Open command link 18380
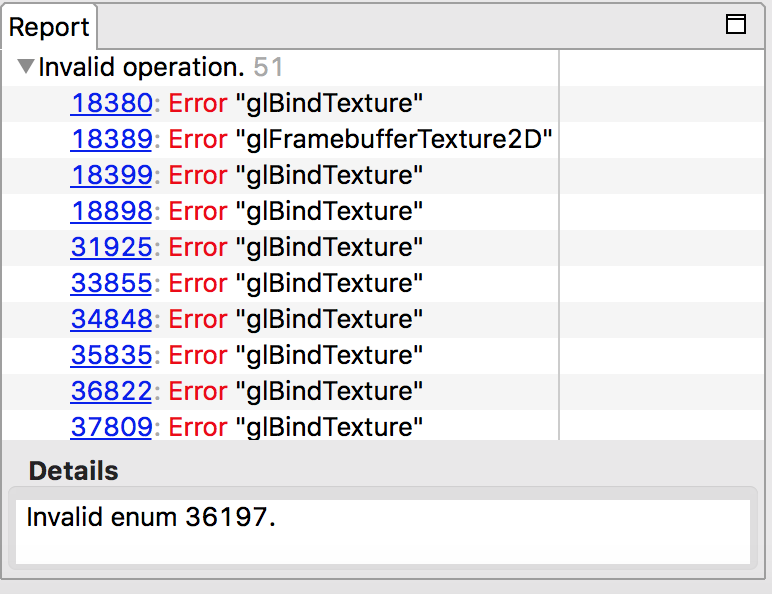 click(x=111, y=103)
